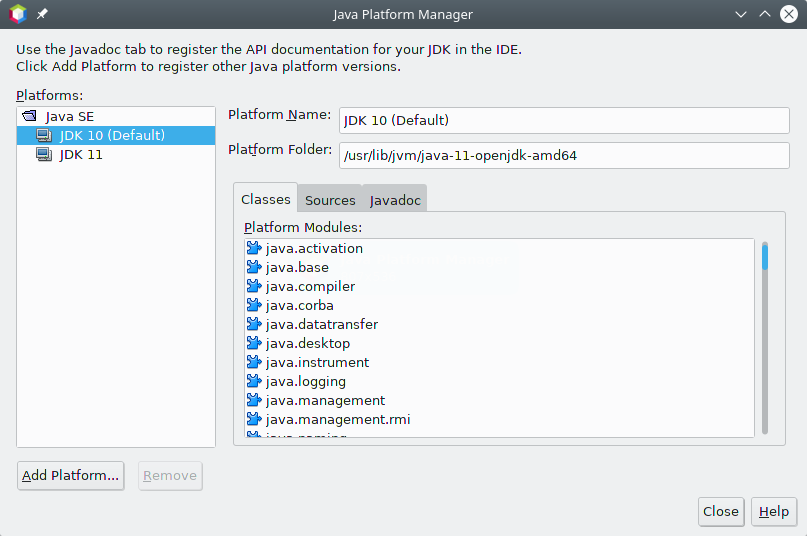The height and width of the screenshot is (536, 807).
Task: Click the java.instrument module icon
Action: [x=254, y=362]
